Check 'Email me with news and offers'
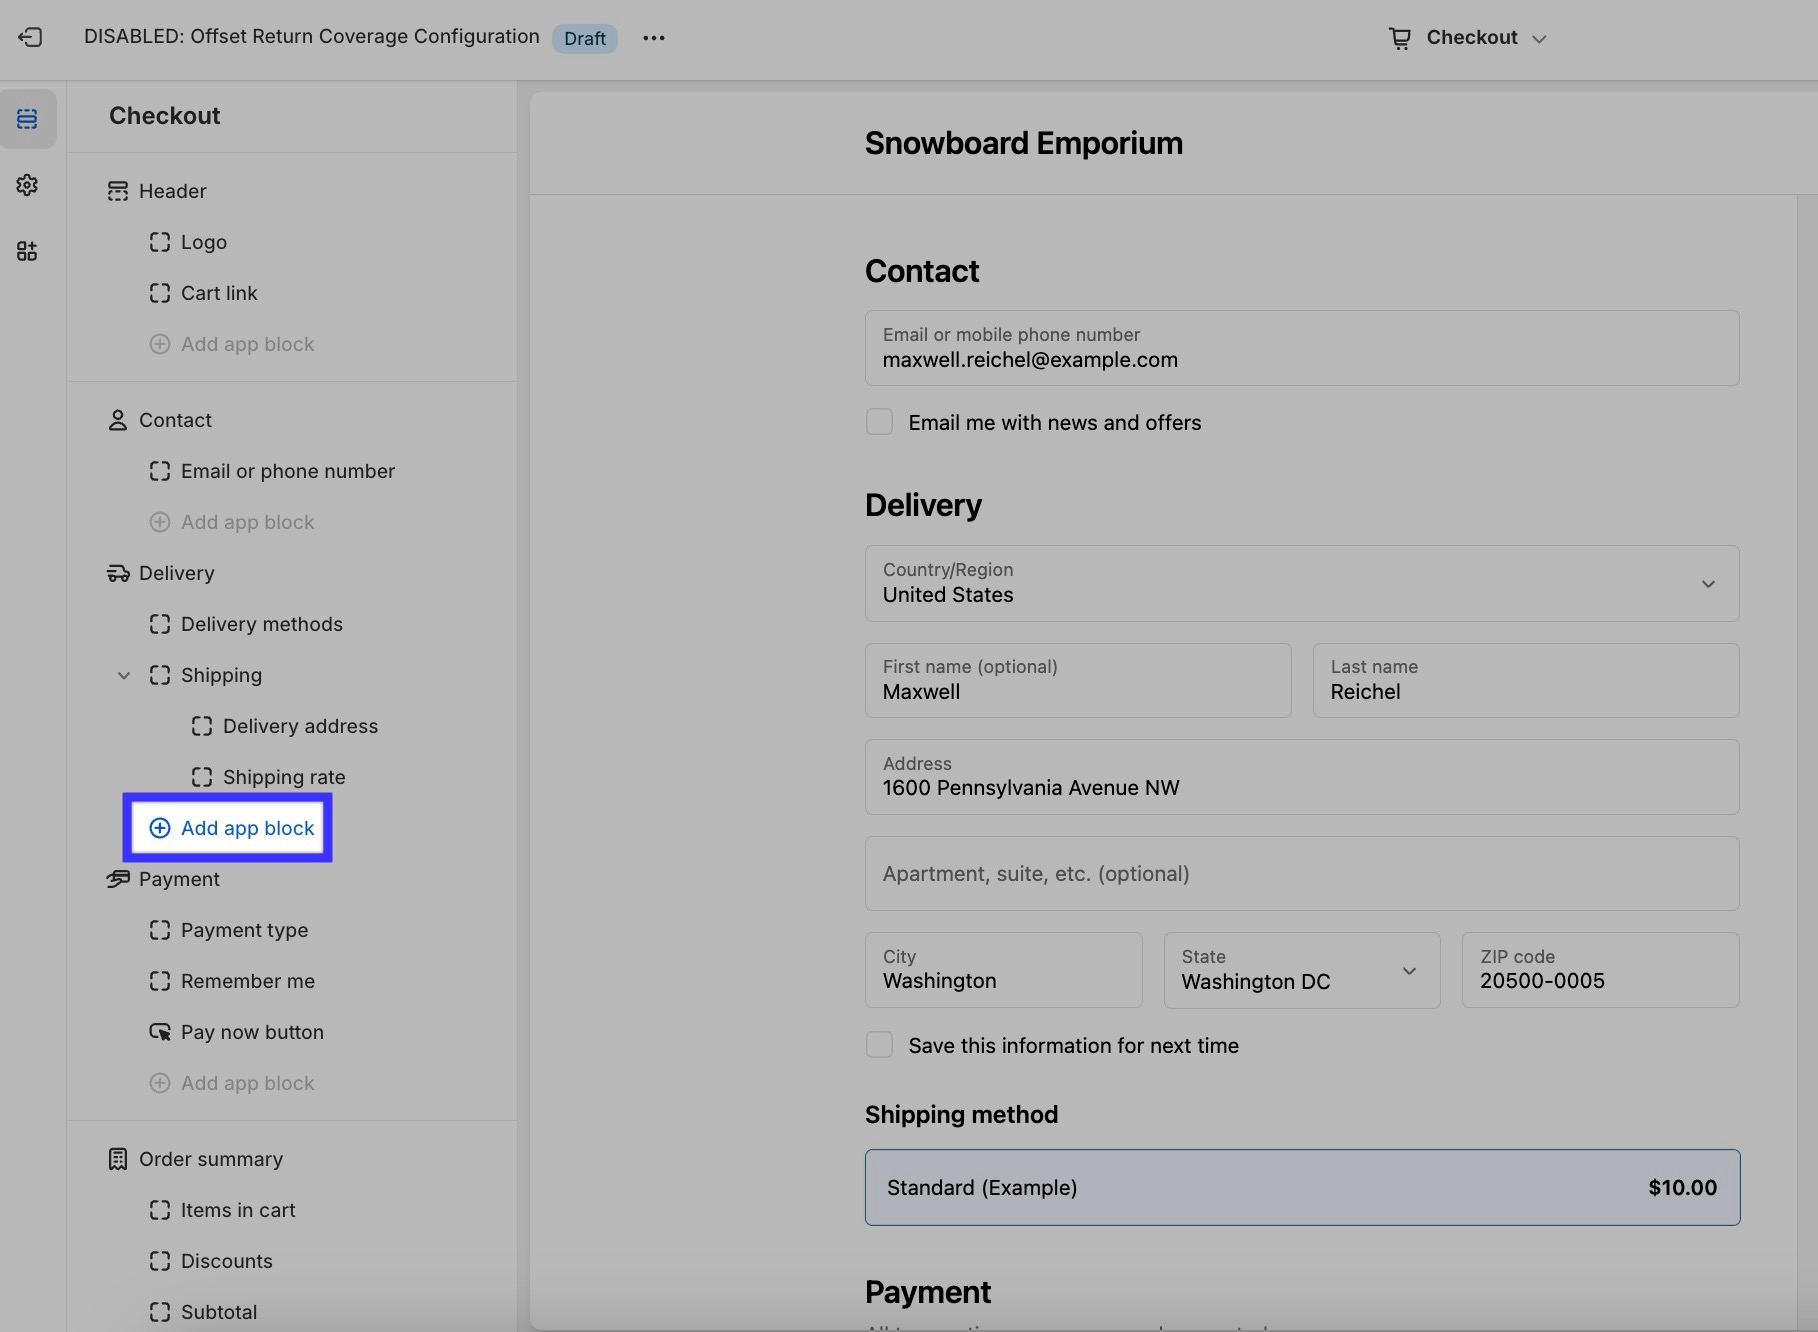The image size is (1818, 1332). (x=879, y=422)
